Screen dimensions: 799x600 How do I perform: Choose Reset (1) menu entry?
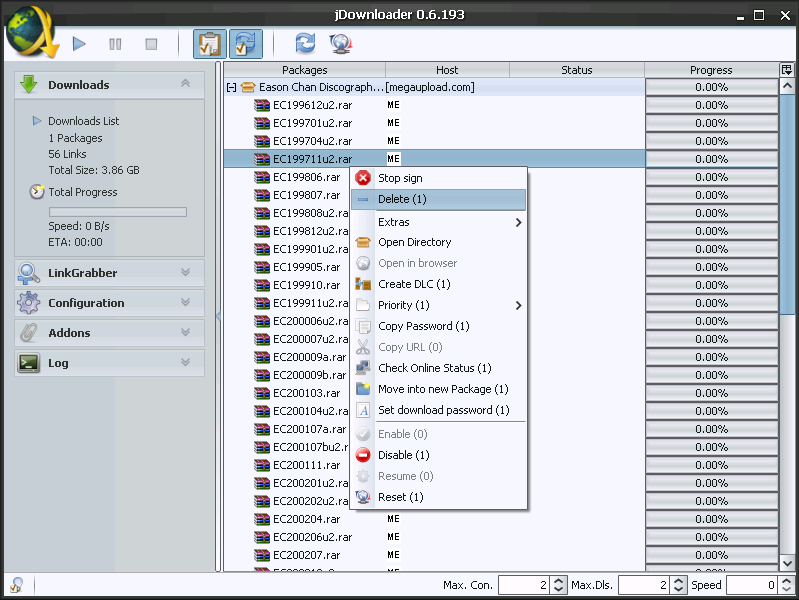pos(438,497)
